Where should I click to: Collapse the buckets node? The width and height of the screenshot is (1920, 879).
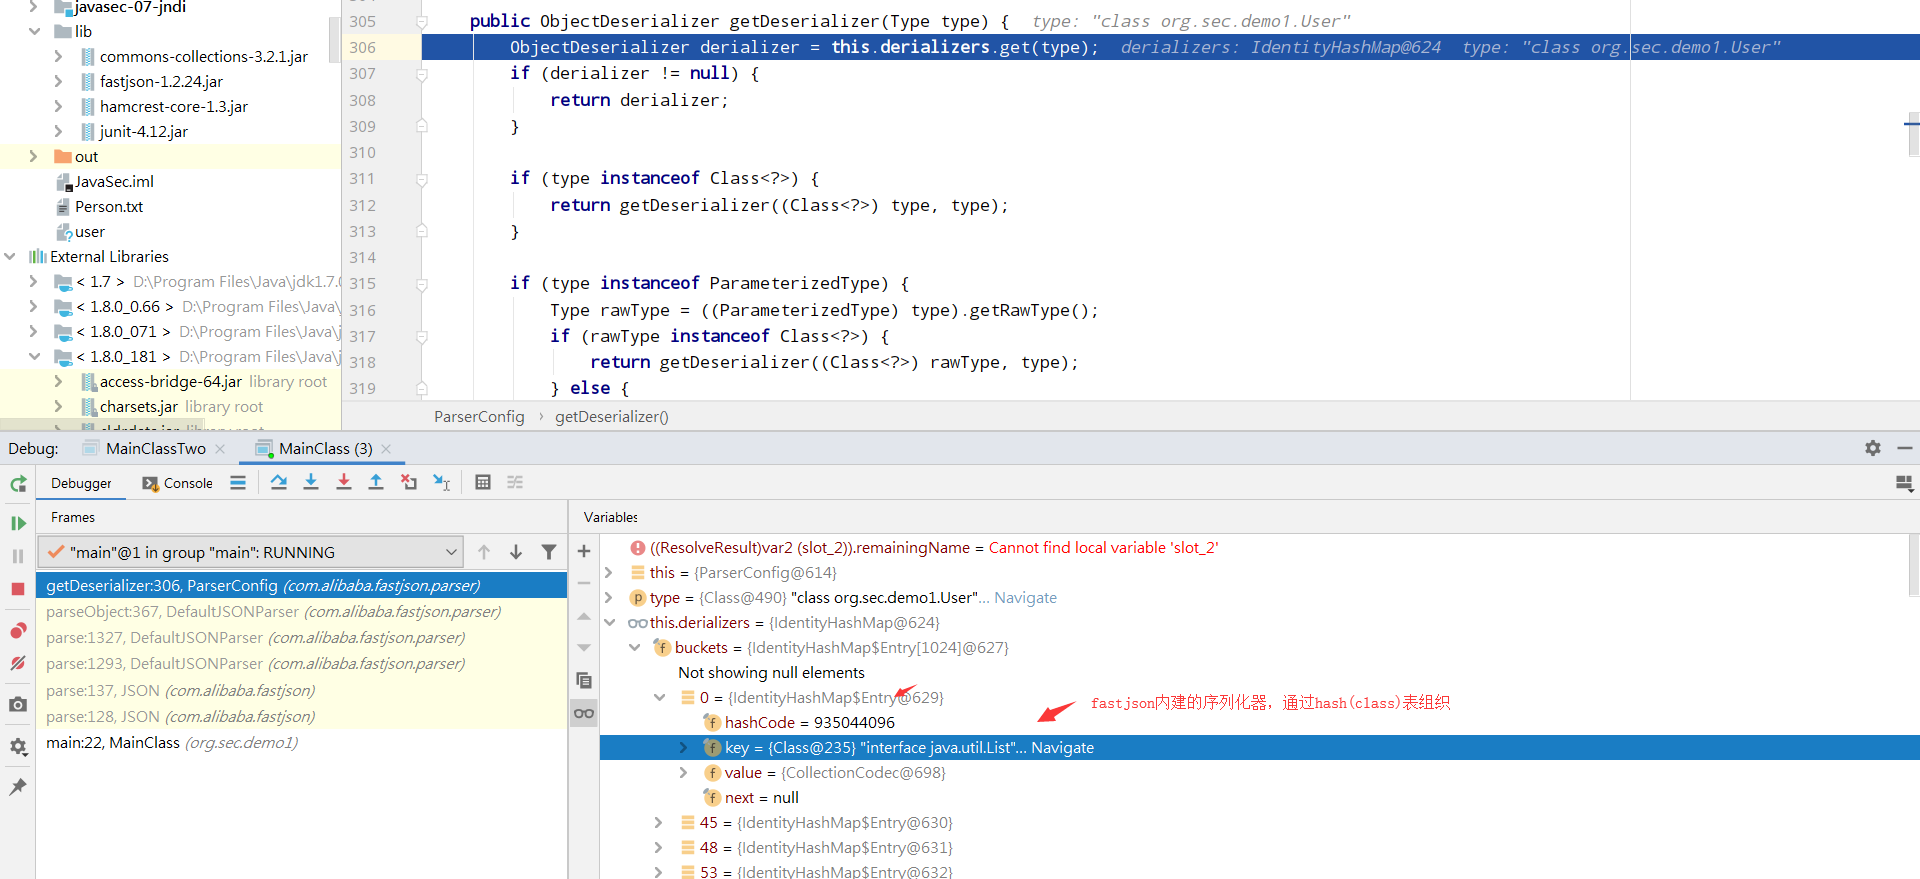(634, 648)
